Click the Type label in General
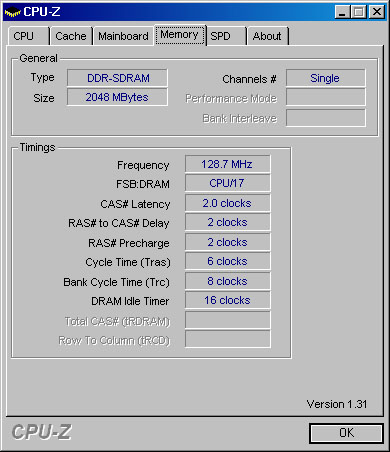The width and height of the screenshot is (390, 452). click(42, 78)
